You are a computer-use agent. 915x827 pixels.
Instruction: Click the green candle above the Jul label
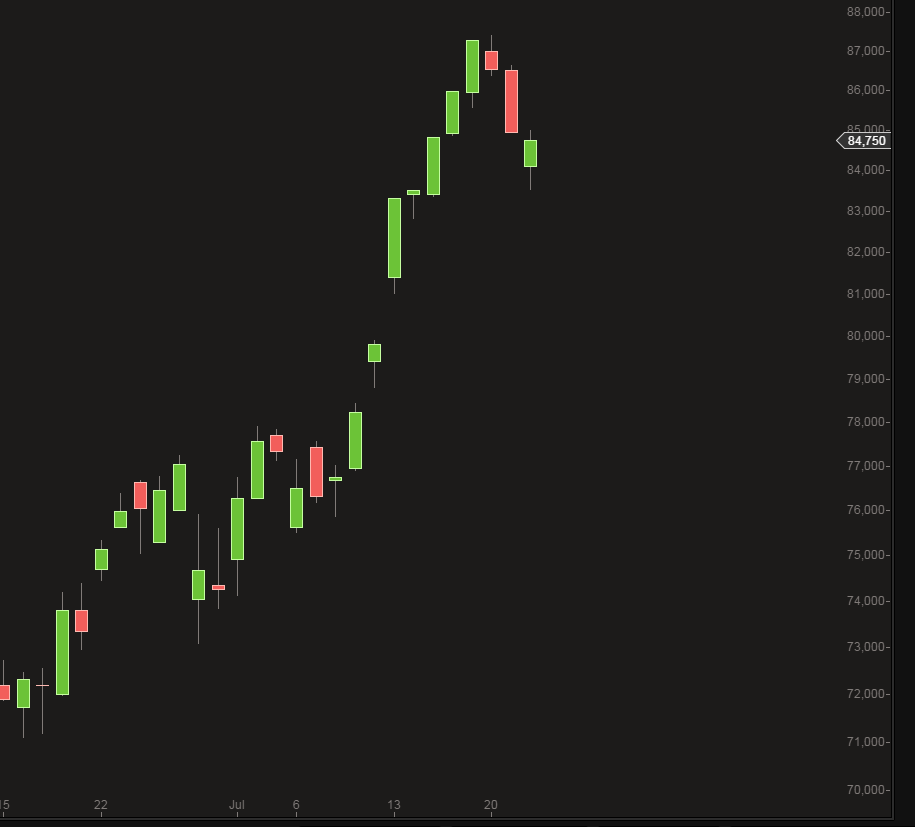[237, 529]
